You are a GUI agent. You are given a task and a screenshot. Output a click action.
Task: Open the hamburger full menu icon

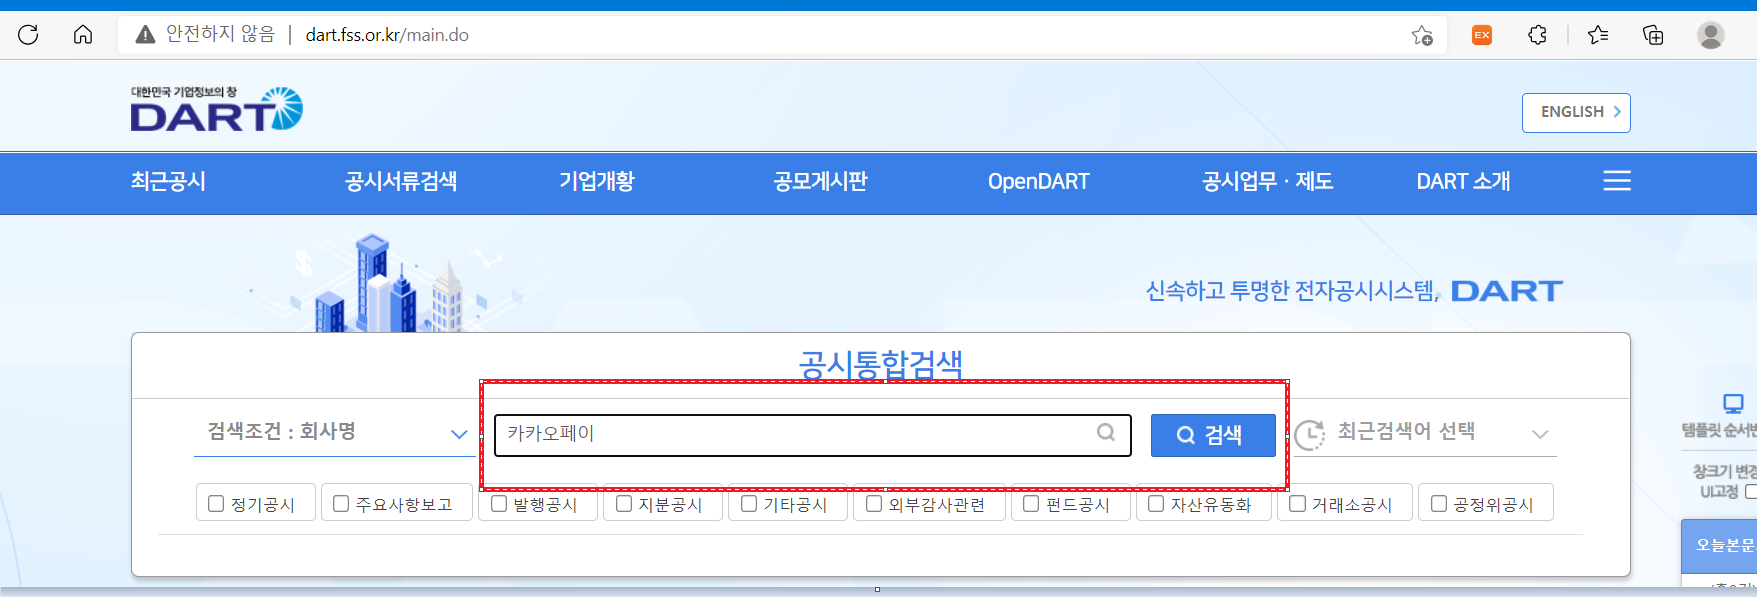(x=1617, y=181)
